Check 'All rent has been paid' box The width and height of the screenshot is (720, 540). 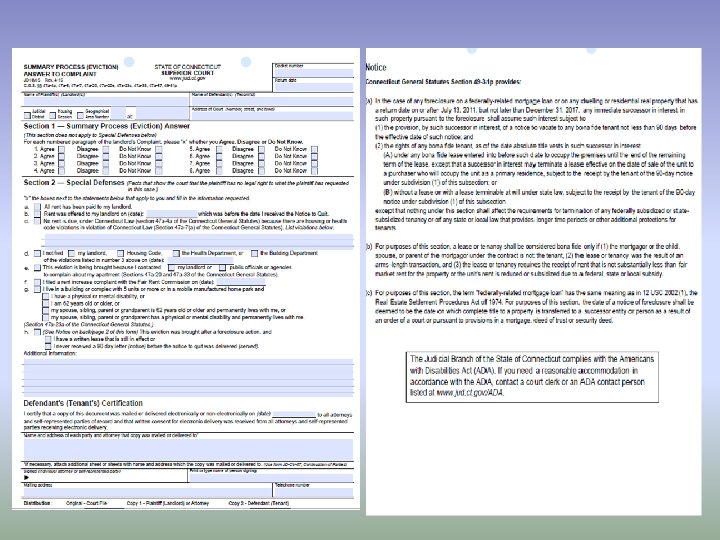[x=37, y=207]
